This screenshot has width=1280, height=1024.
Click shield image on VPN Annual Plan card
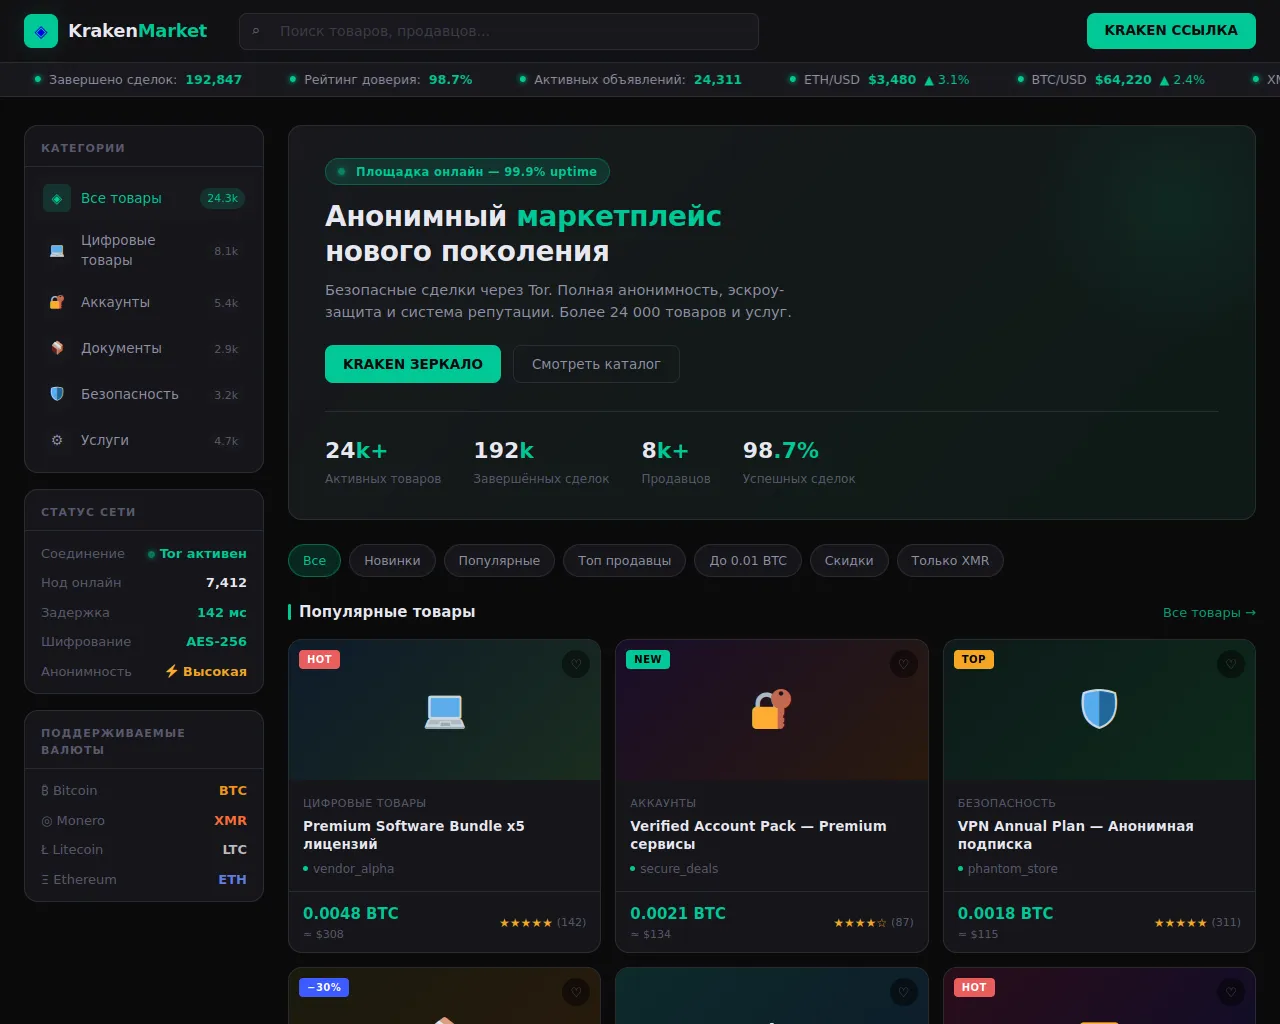(1099, 709)
